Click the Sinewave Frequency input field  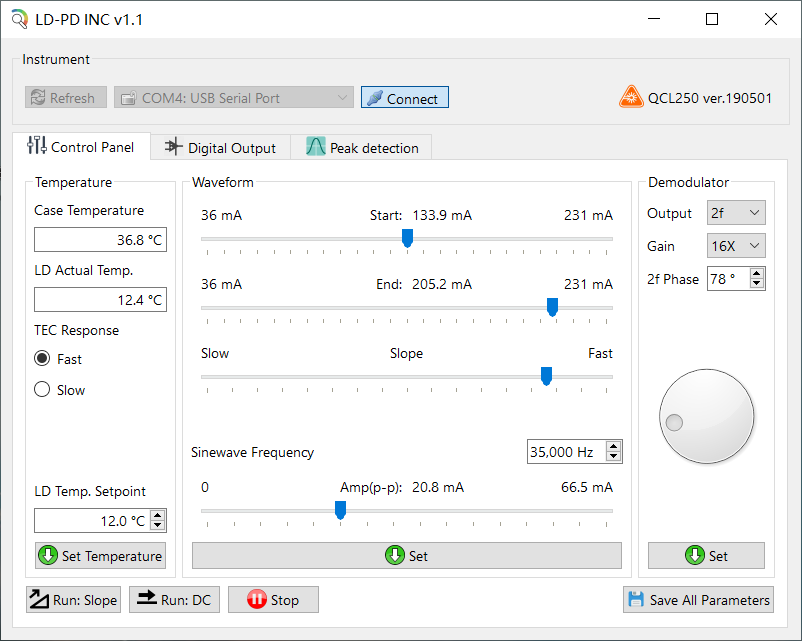click(x=565, y=452)
